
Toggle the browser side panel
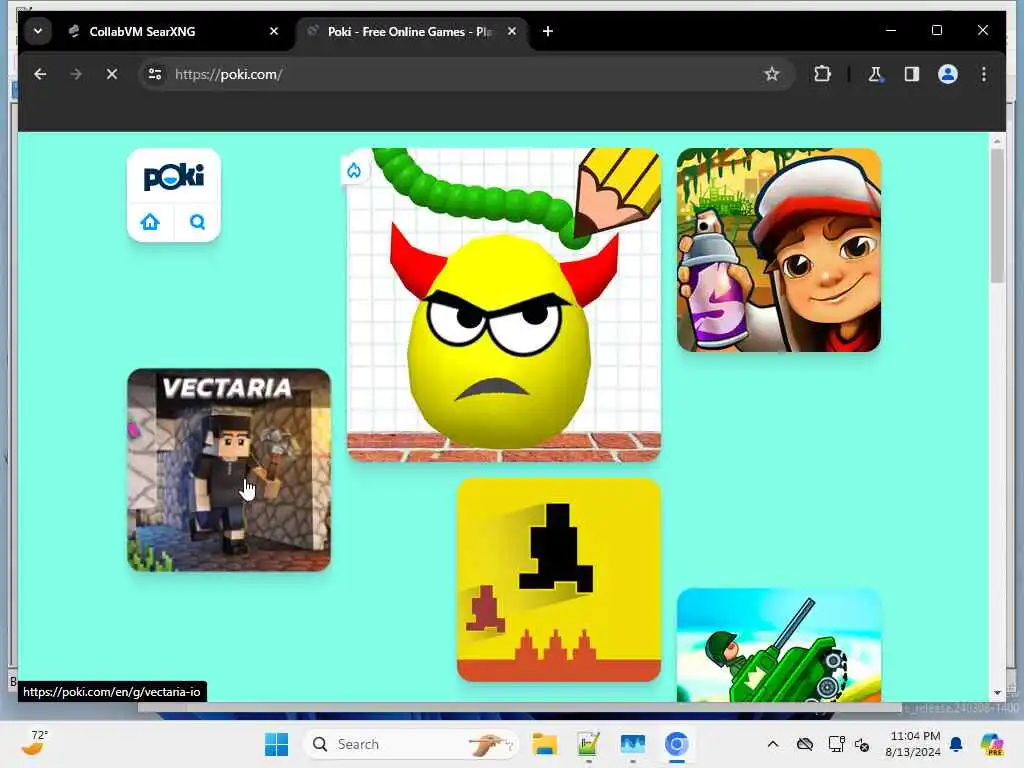click(912, 74)
